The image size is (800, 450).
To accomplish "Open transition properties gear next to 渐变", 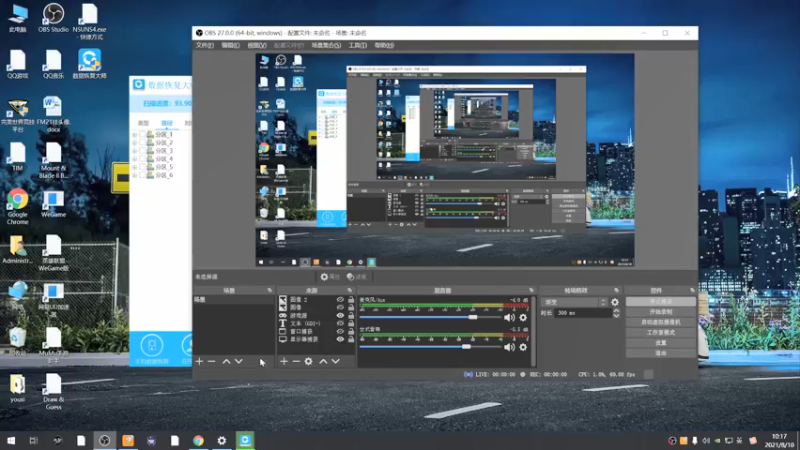I will (615, 302).
